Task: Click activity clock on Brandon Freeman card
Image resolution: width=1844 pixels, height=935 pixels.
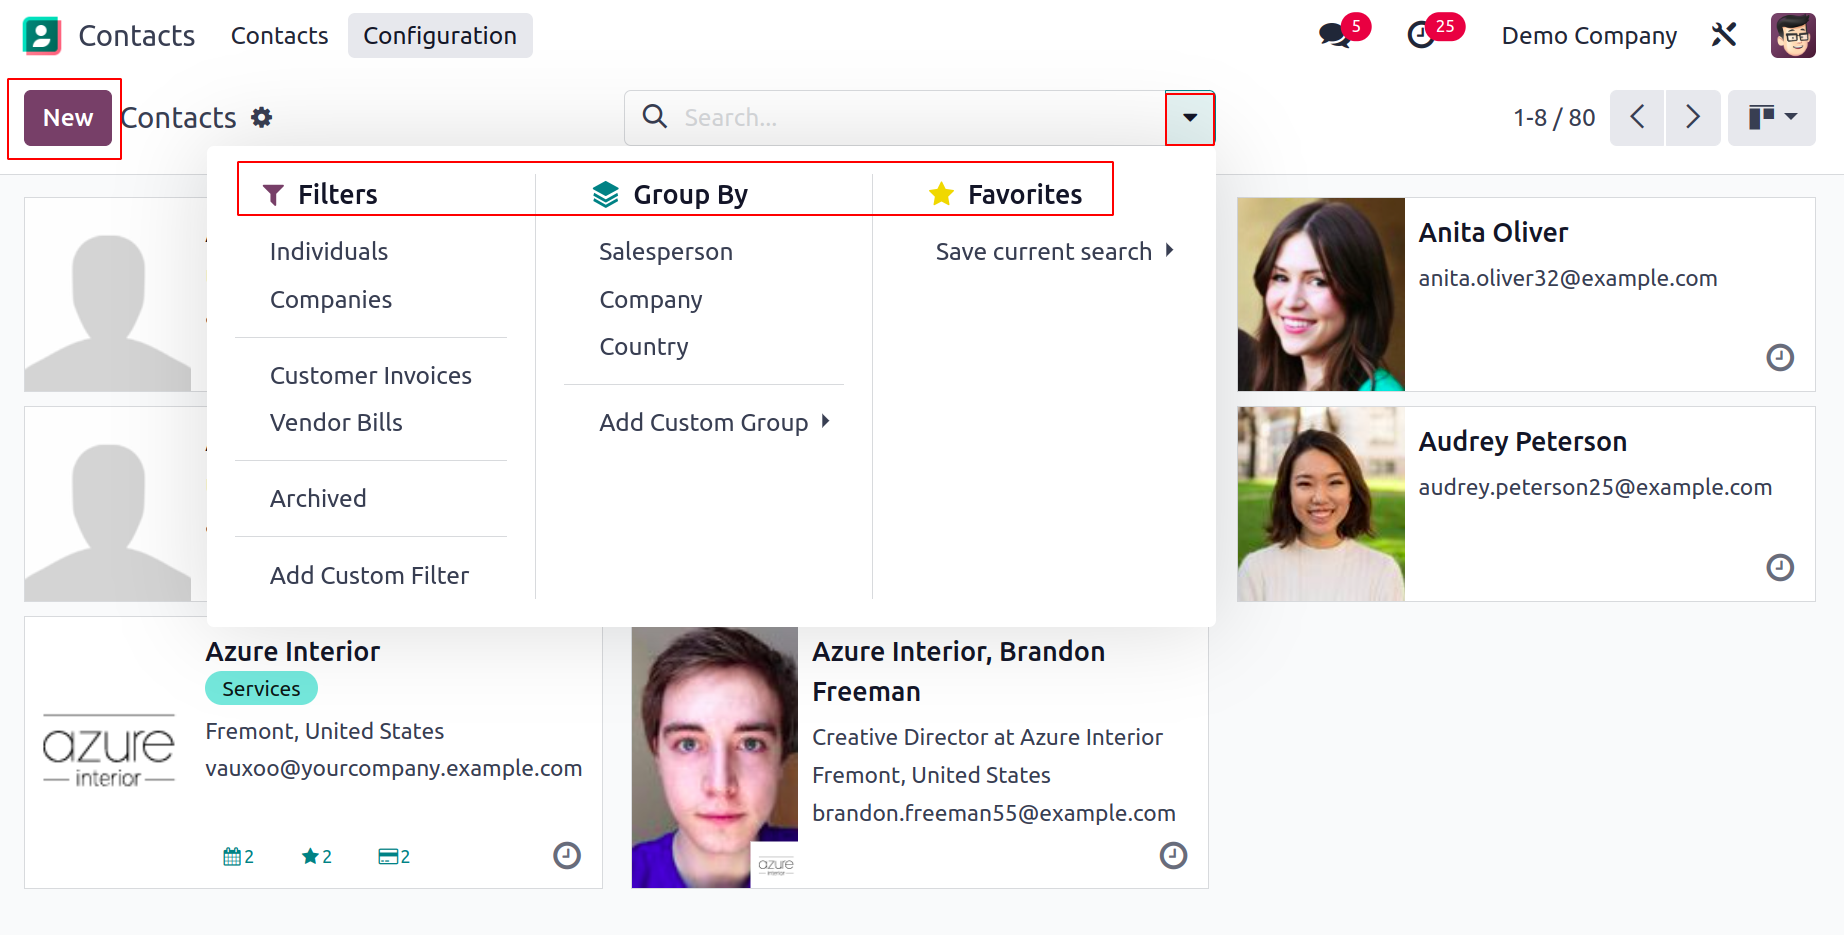Action: [1173, 855]
